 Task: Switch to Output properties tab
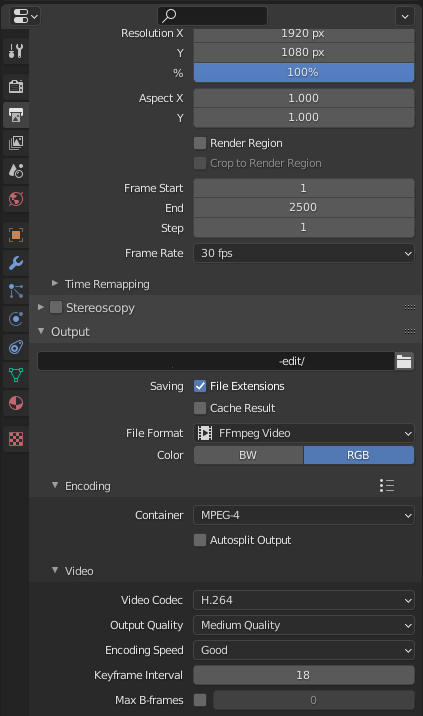[16, 115]
